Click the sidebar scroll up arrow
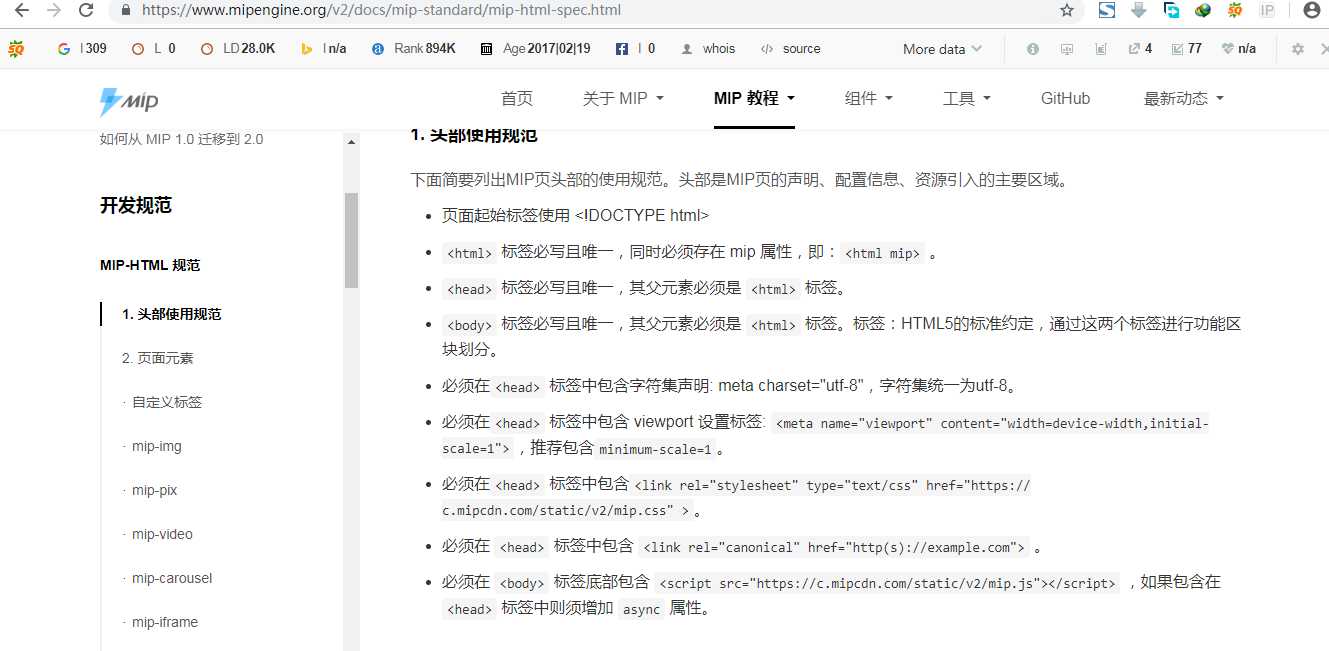 pyautogui.click(x=351, y=142)
